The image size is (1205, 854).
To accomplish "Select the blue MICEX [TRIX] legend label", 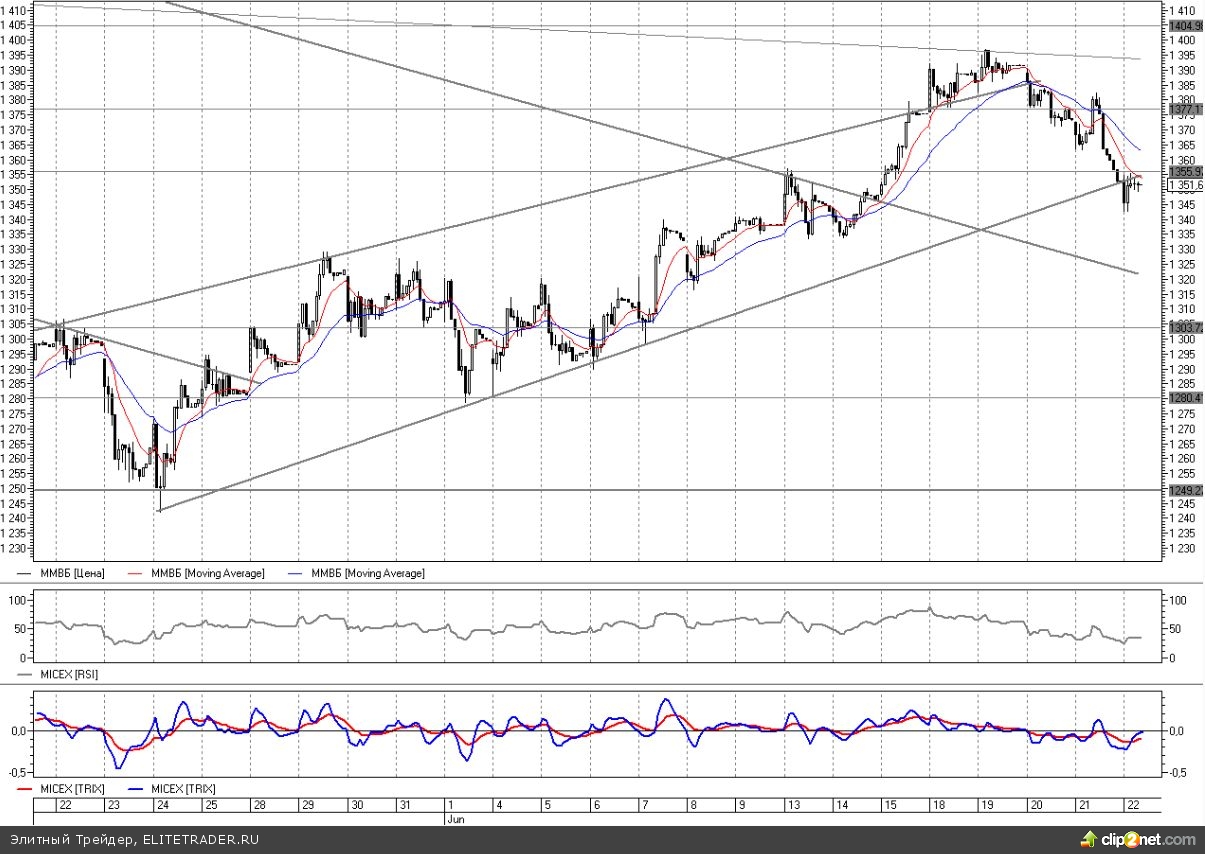I will pos(183,789).
